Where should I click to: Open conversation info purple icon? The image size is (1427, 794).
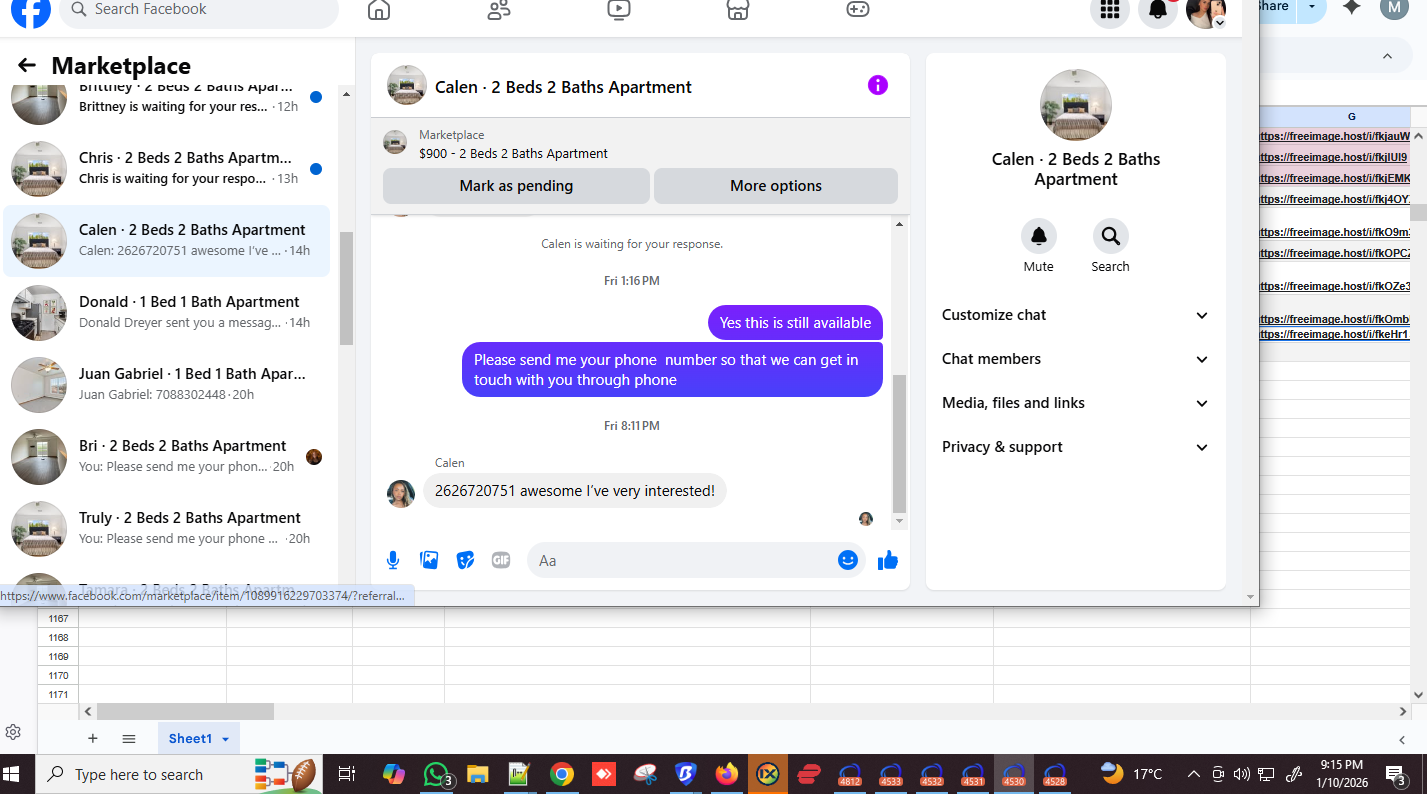click(878, 85)
